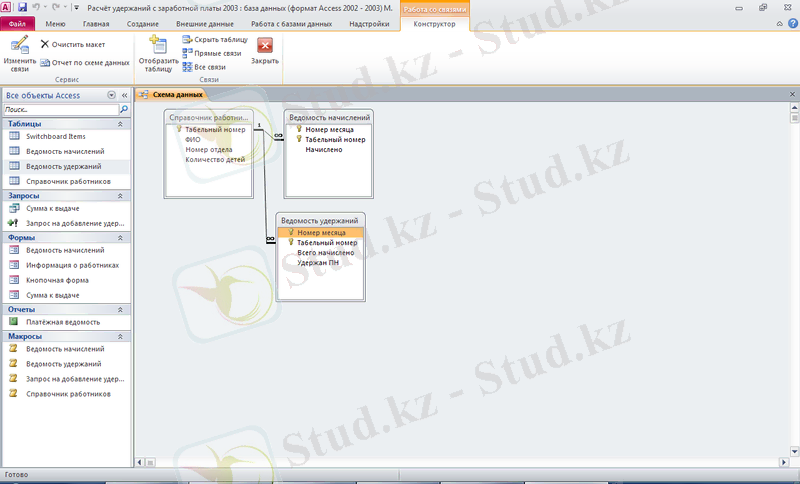Click ФИО field in Справочник работников
The image size is (800, 484).
[x=193, y=139]
